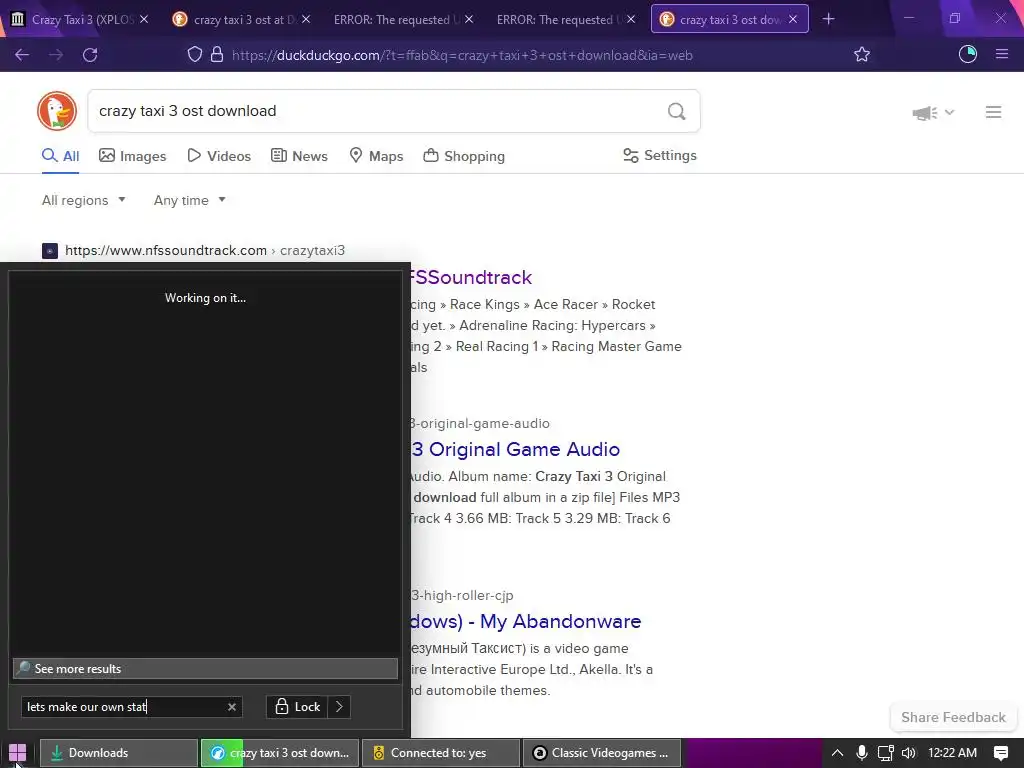The width and height of the screenshot is (1024, 768).
Task: Open 'Connected to: yes' taskbar item
Action: coord(441,753)
